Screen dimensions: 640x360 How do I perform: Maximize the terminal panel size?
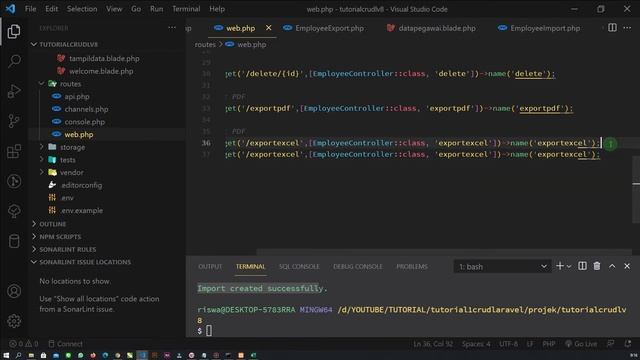(x=612, y=266)
